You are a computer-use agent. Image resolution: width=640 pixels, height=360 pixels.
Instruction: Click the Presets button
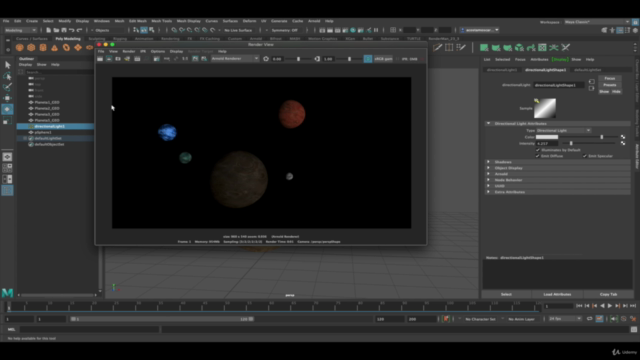click(x=610, y=85)
